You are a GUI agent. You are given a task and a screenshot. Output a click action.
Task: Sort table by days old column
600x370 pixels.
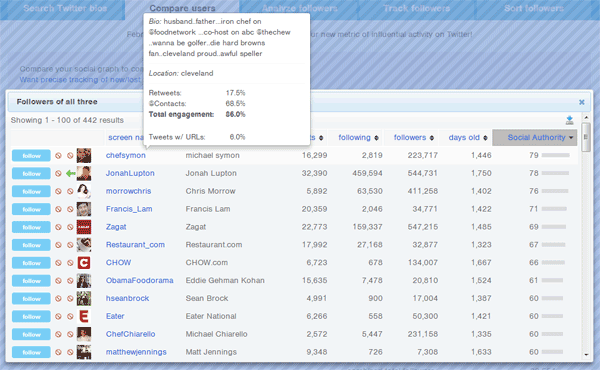point(468,138)
